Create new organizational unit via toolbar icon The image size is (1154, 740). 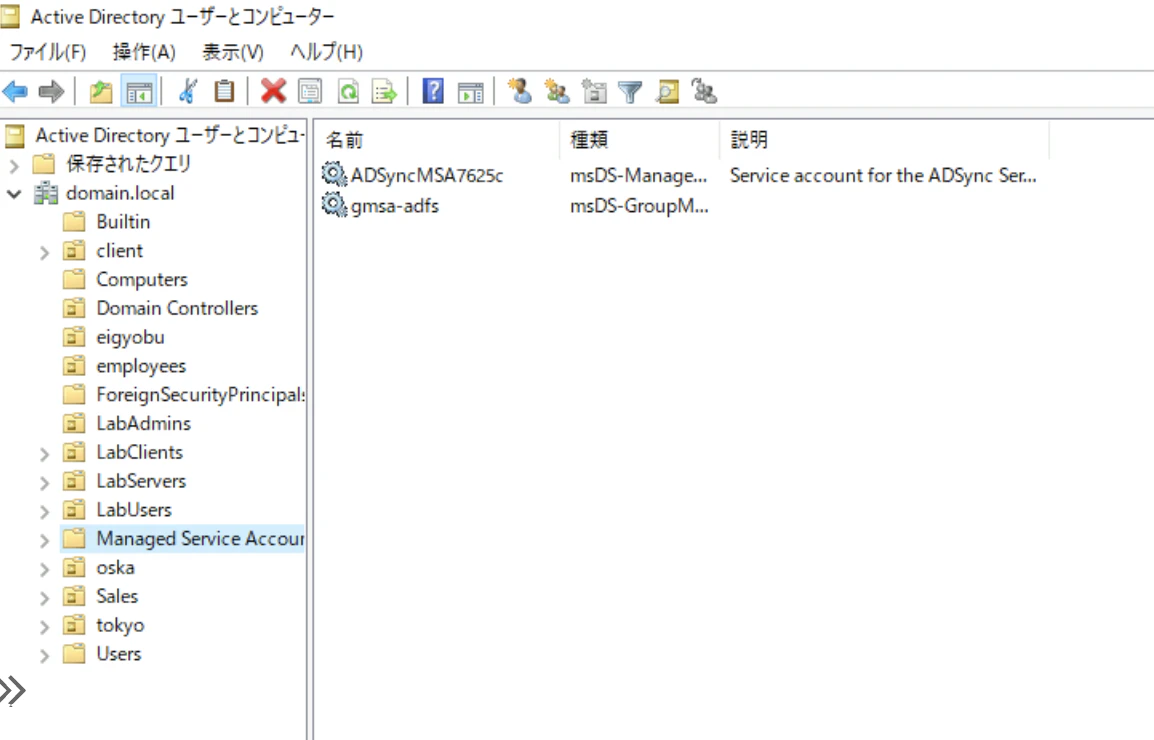(594, 91)
